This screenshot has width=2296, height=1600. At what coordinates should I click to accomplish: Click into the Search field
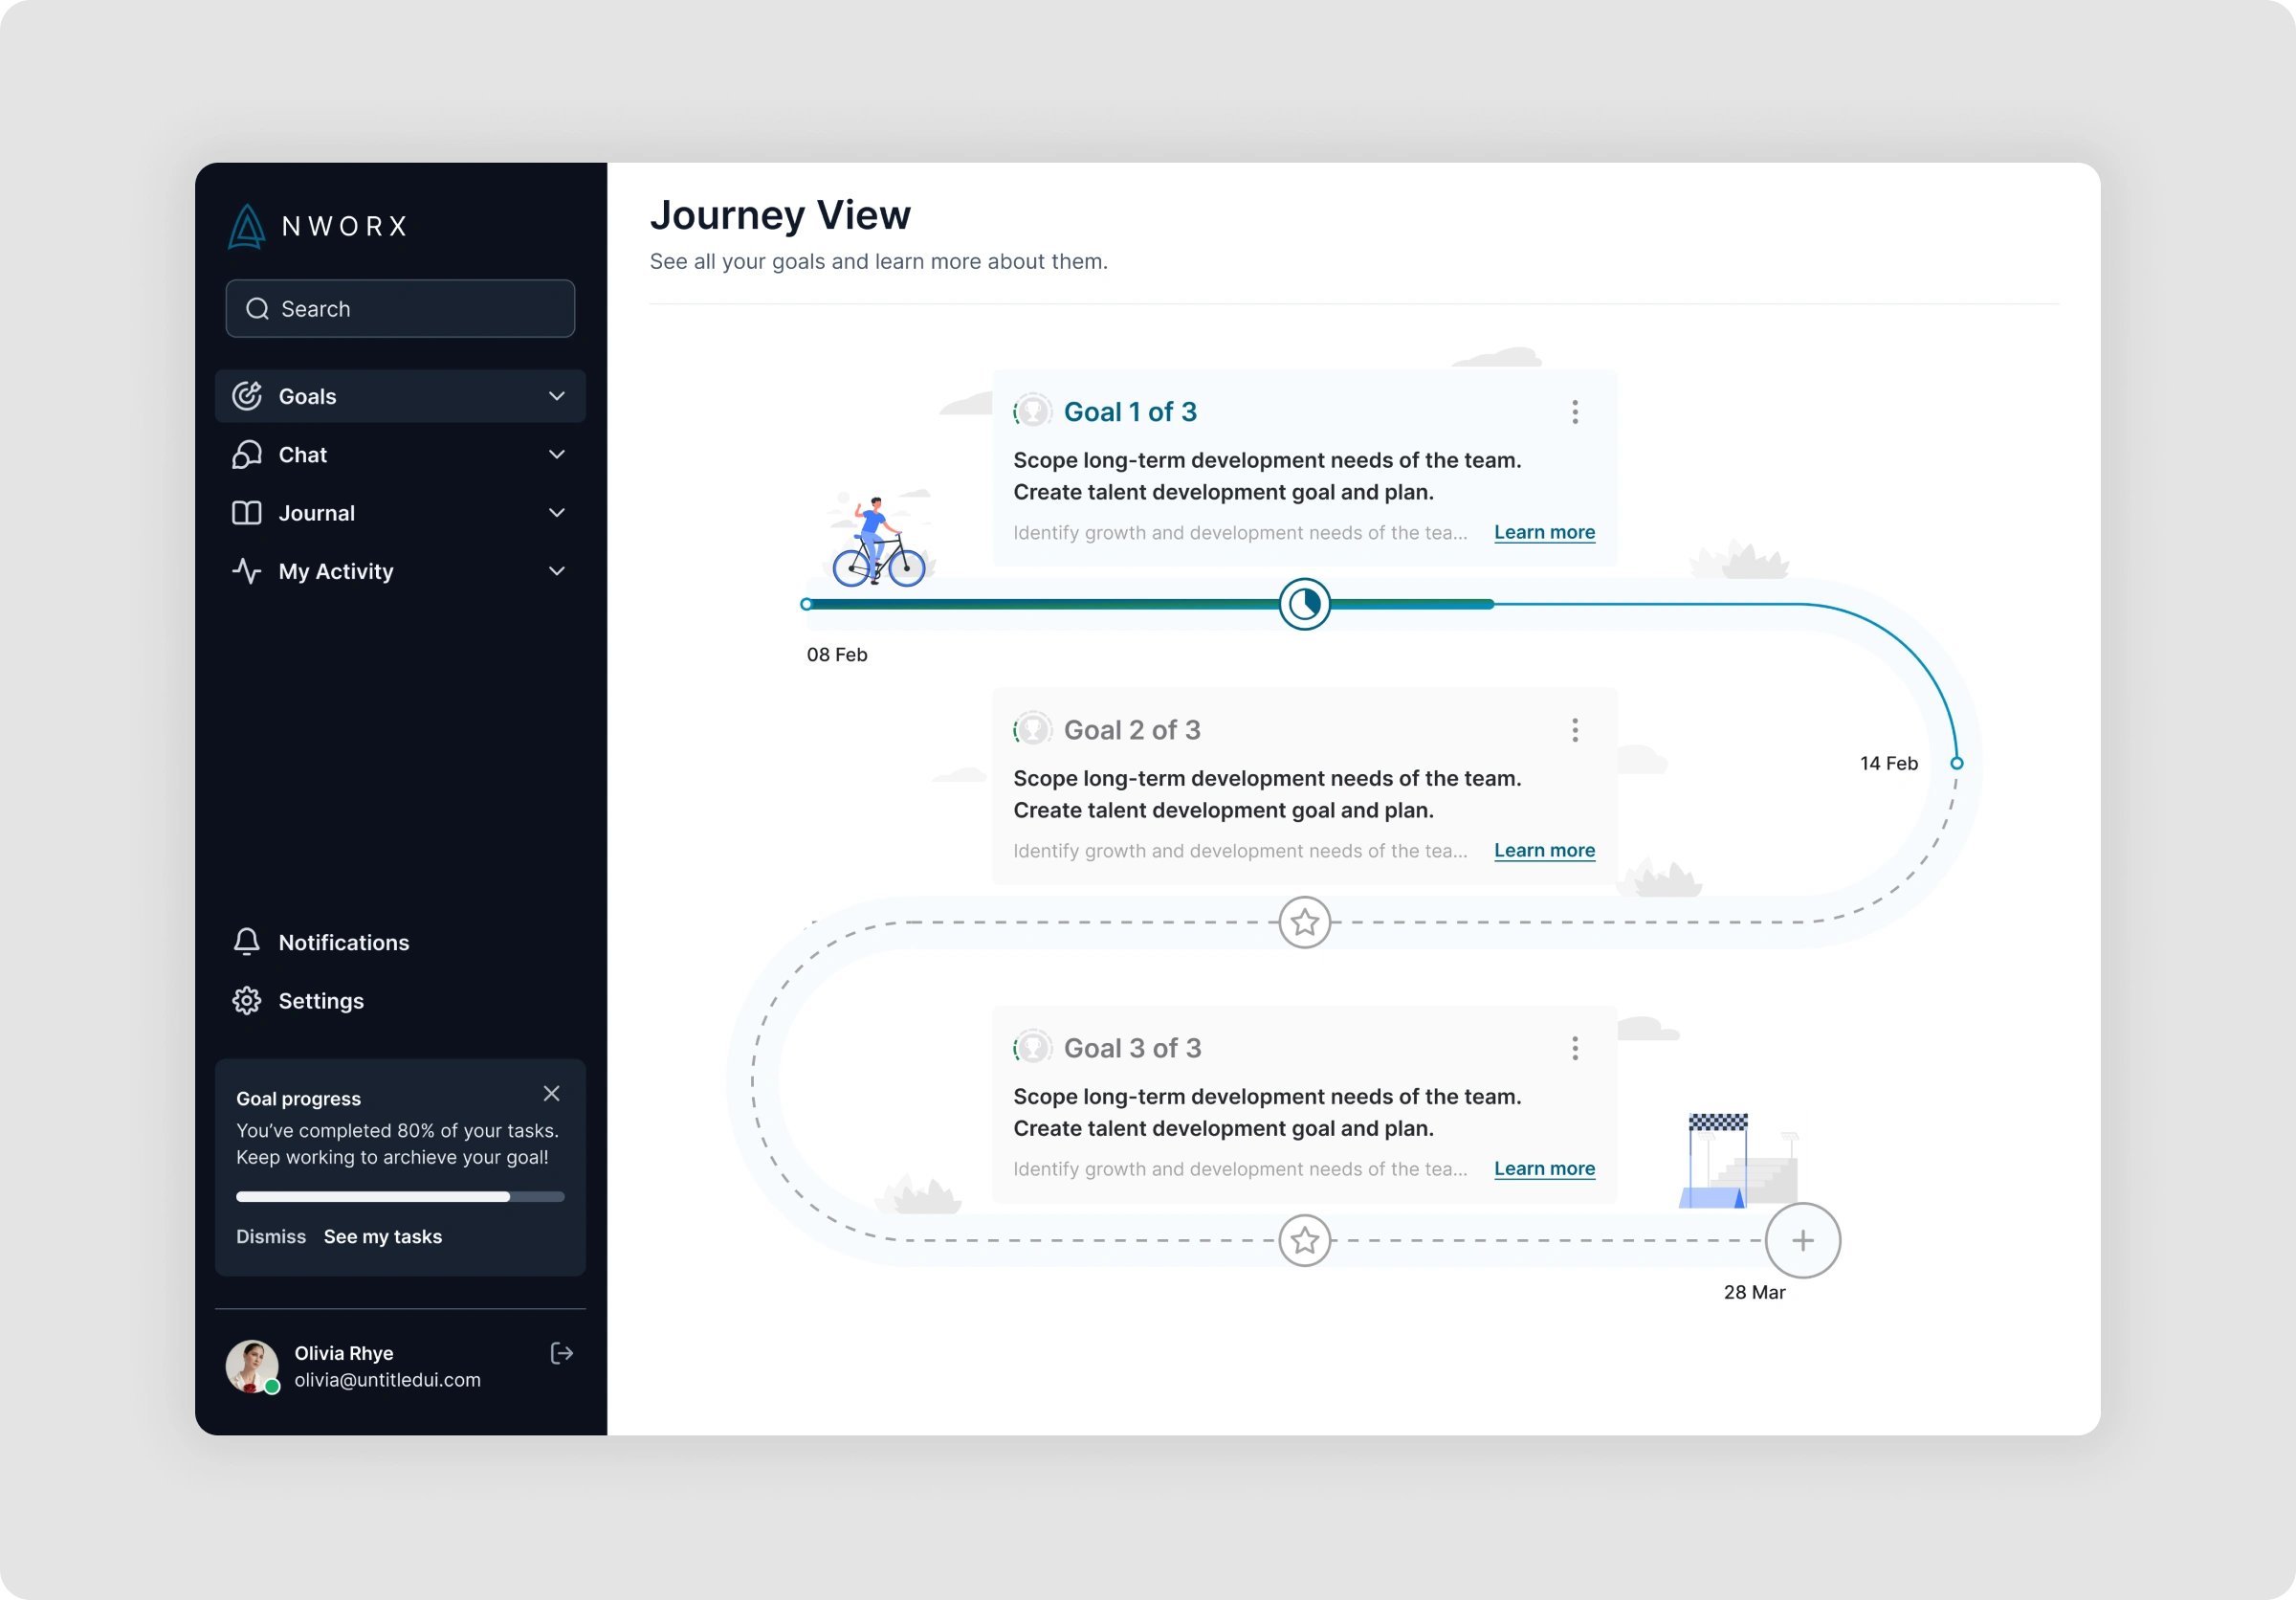(400, 309)
